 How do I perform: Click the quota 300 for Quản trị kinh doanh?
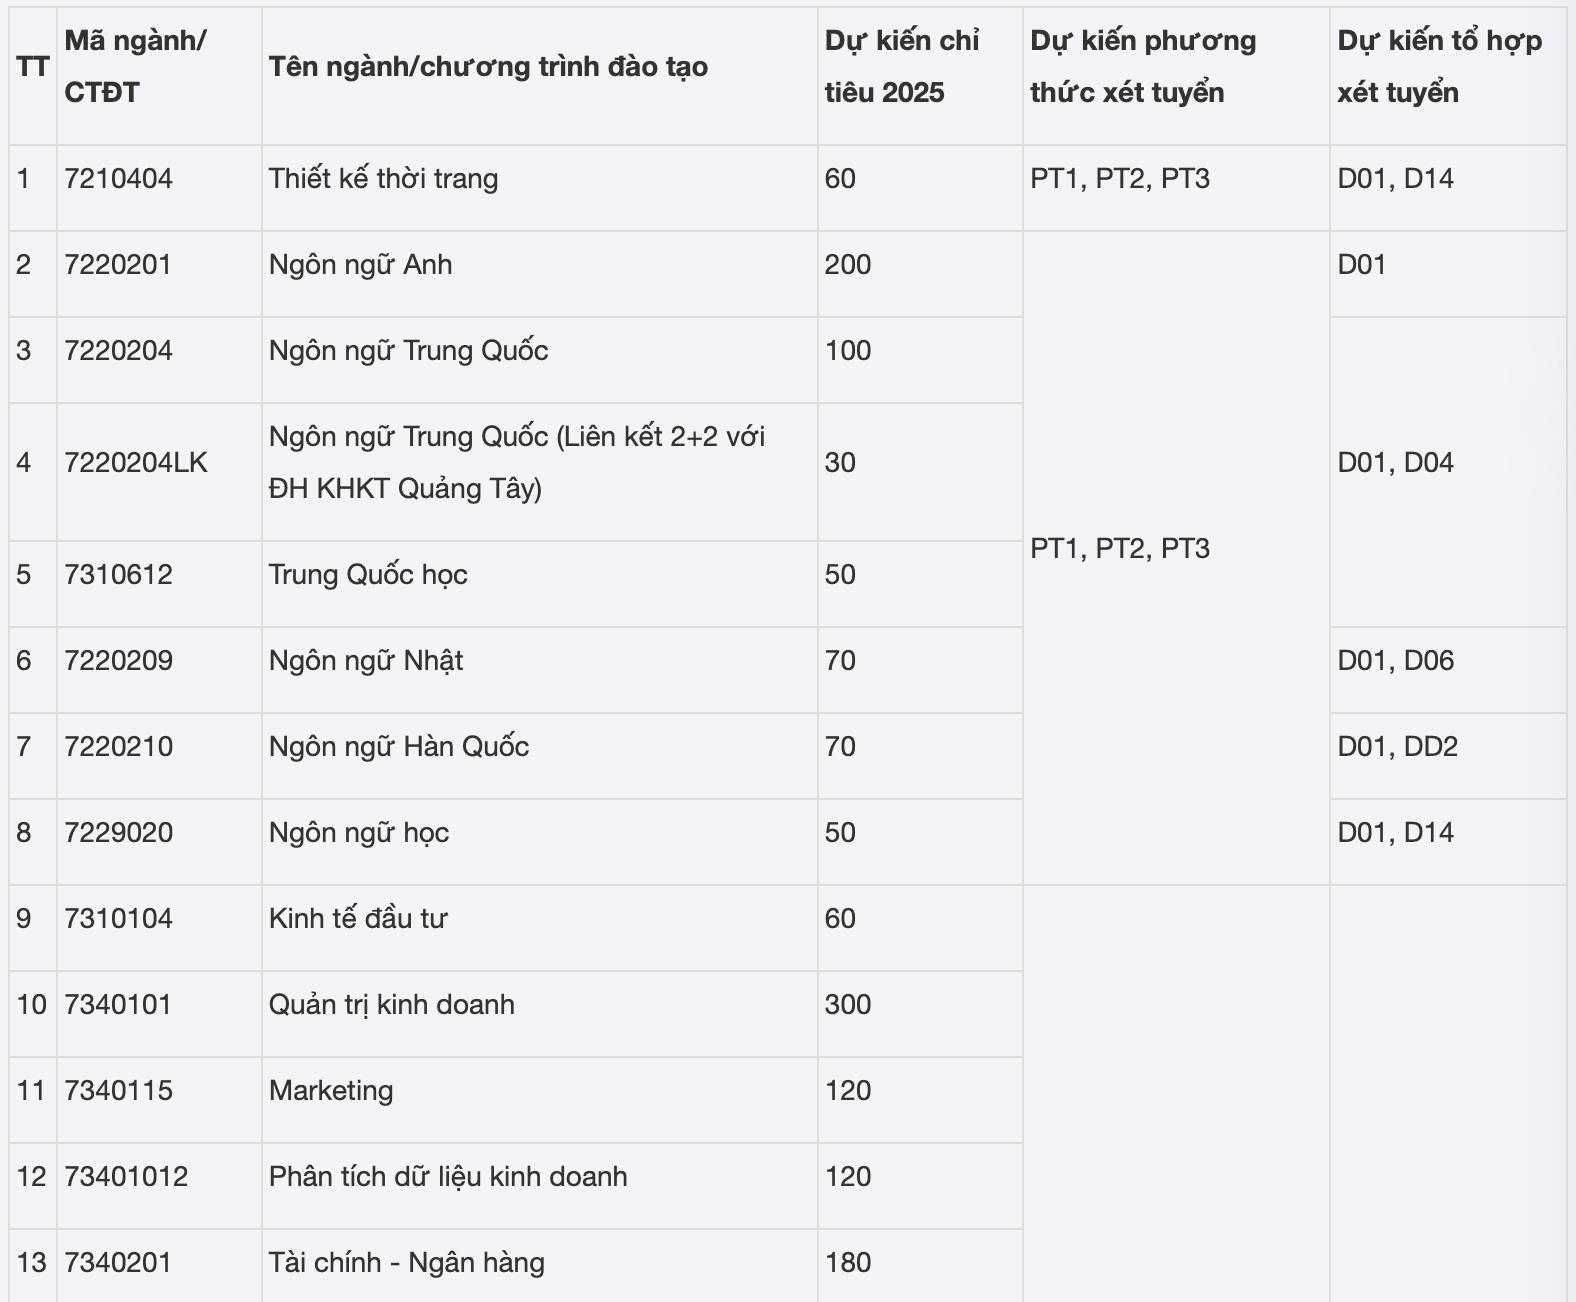(848, 1005)
